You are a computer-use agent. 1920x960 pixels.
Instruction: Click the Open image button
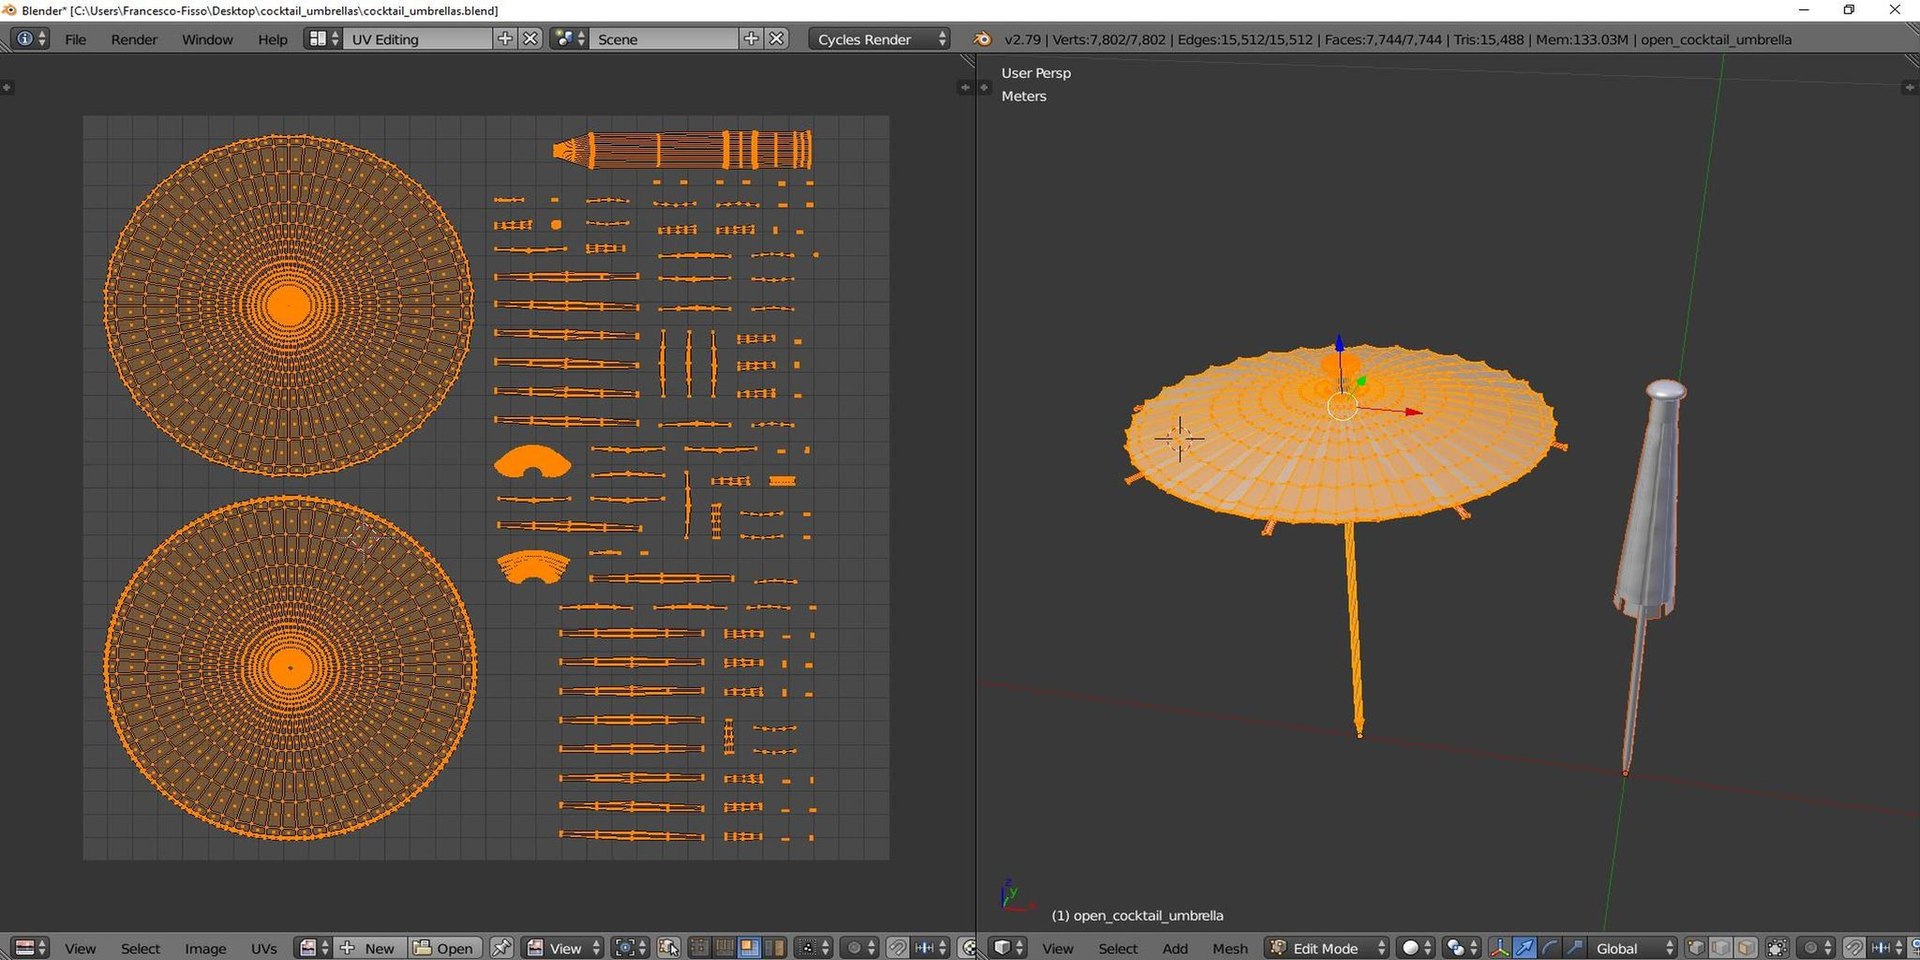pyautogui.click(x=444, y=947)
